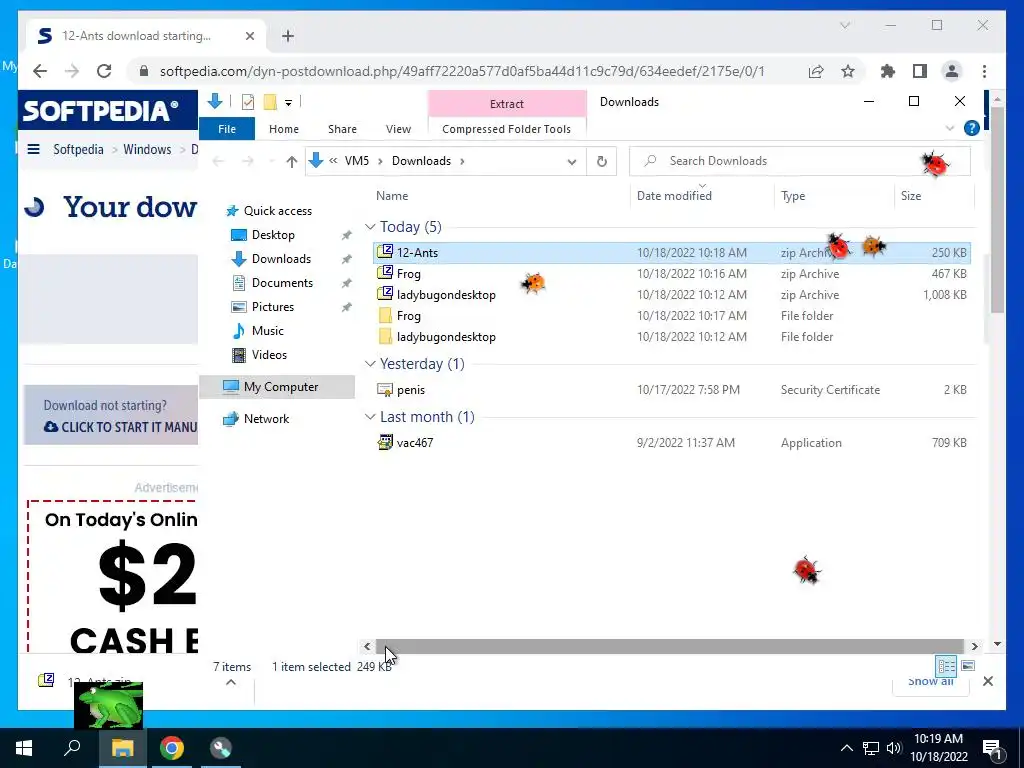
Task: Show hidden tray icons chevron
Action: coord(846,748)
